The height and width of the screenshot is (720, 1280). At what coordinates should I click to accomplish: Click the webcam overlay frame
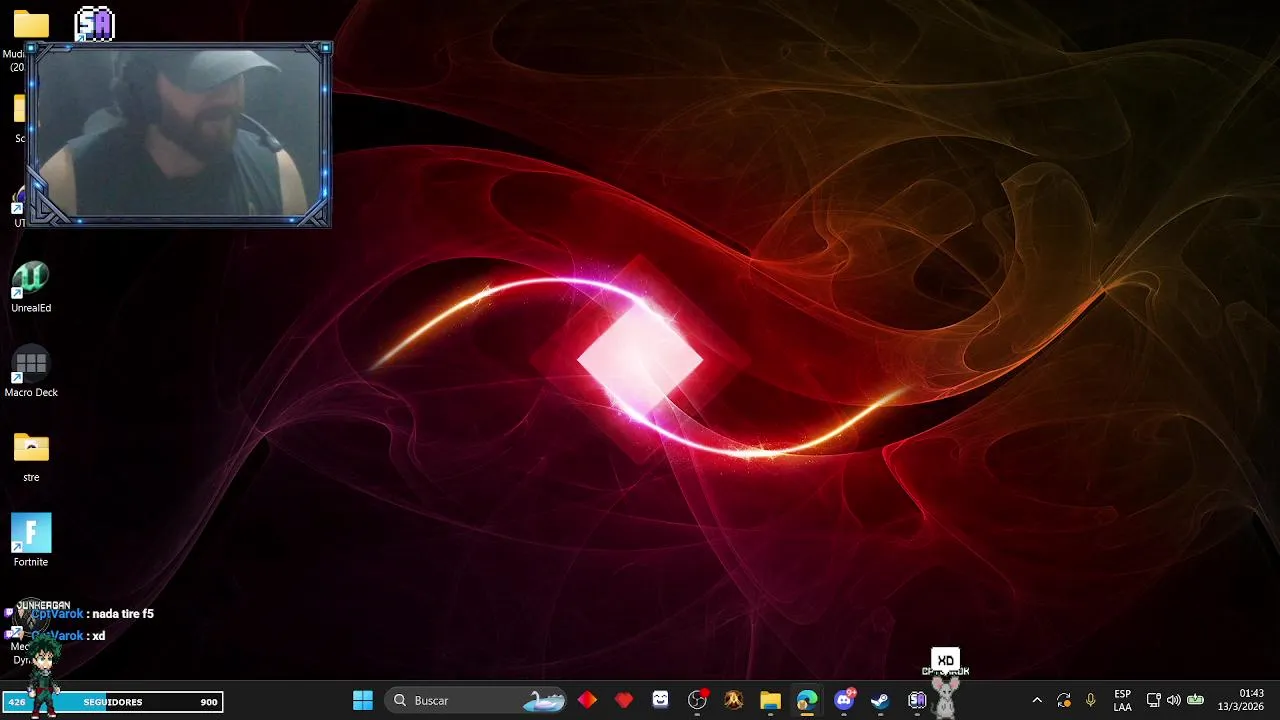(x=179, y=134)
